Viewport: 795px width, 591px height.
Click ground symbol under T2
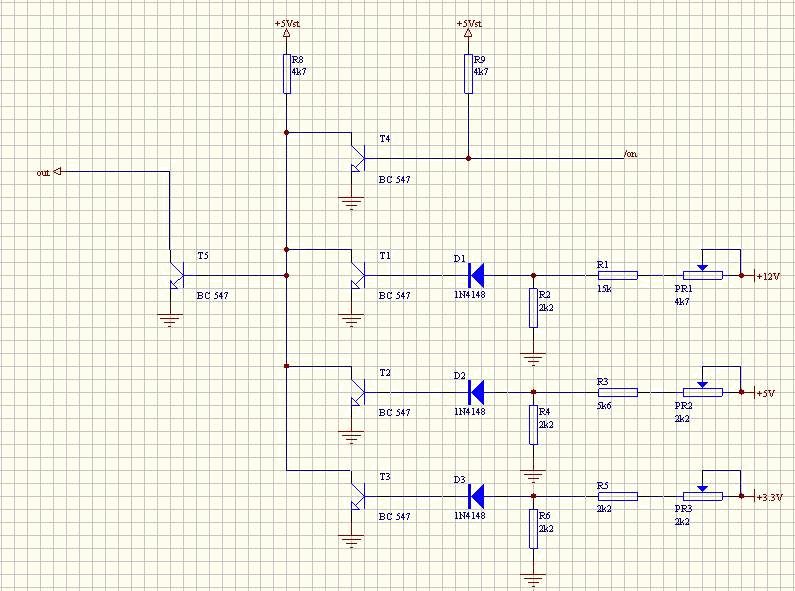click(x=351, y=438)
